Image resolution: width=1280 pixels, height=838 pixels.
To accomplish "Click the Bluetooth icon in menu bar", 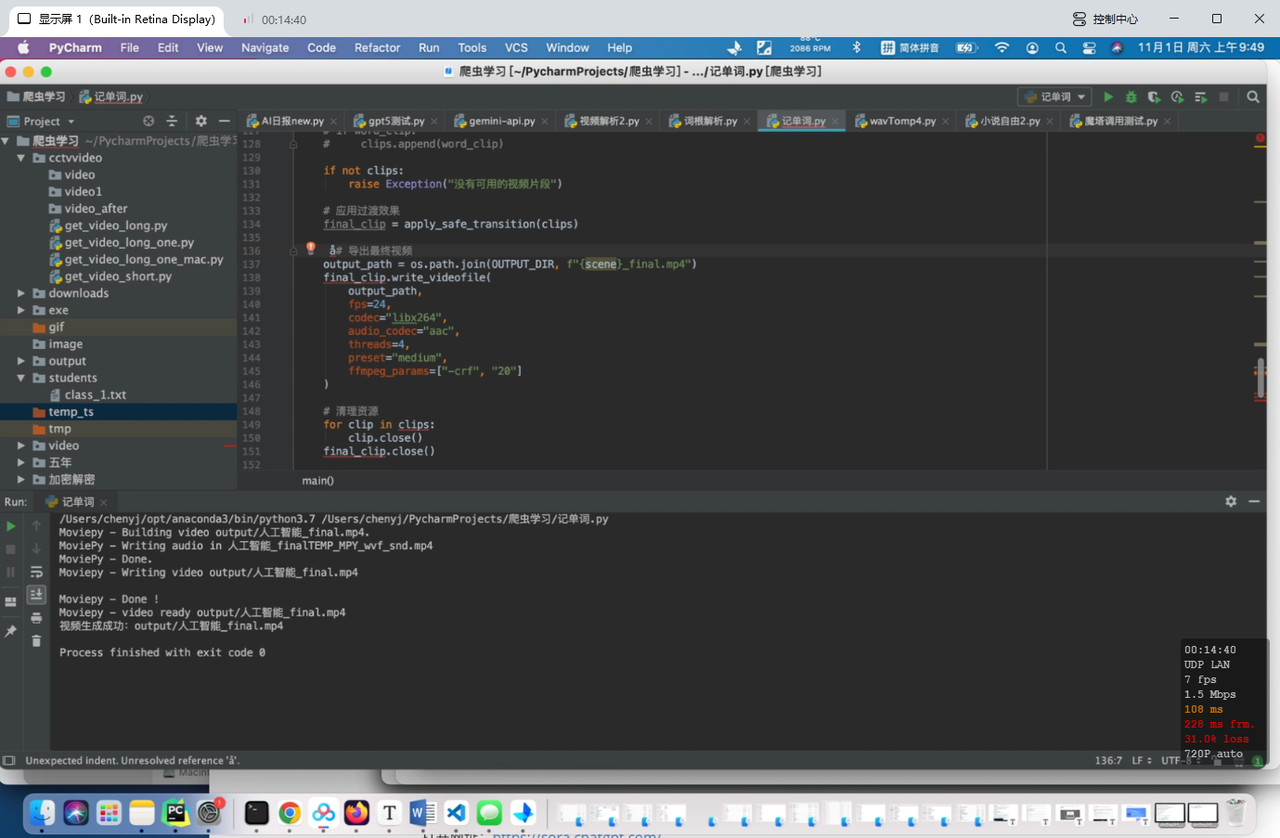I will [856, 47].
